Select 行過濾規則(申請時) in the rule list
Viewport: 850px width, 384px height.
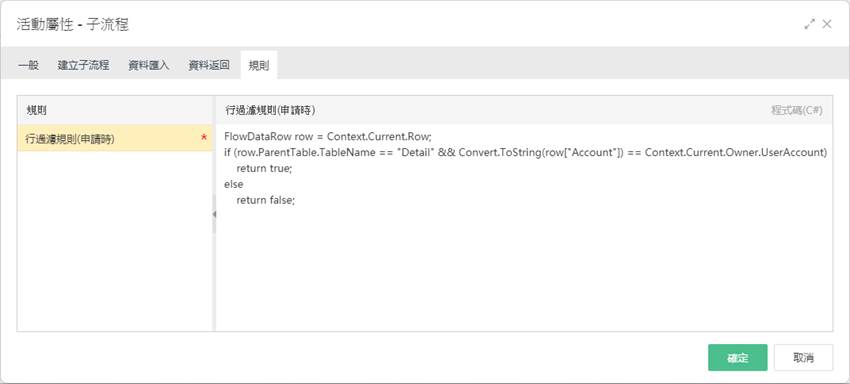pyautogui.click(x=115, y=138)
